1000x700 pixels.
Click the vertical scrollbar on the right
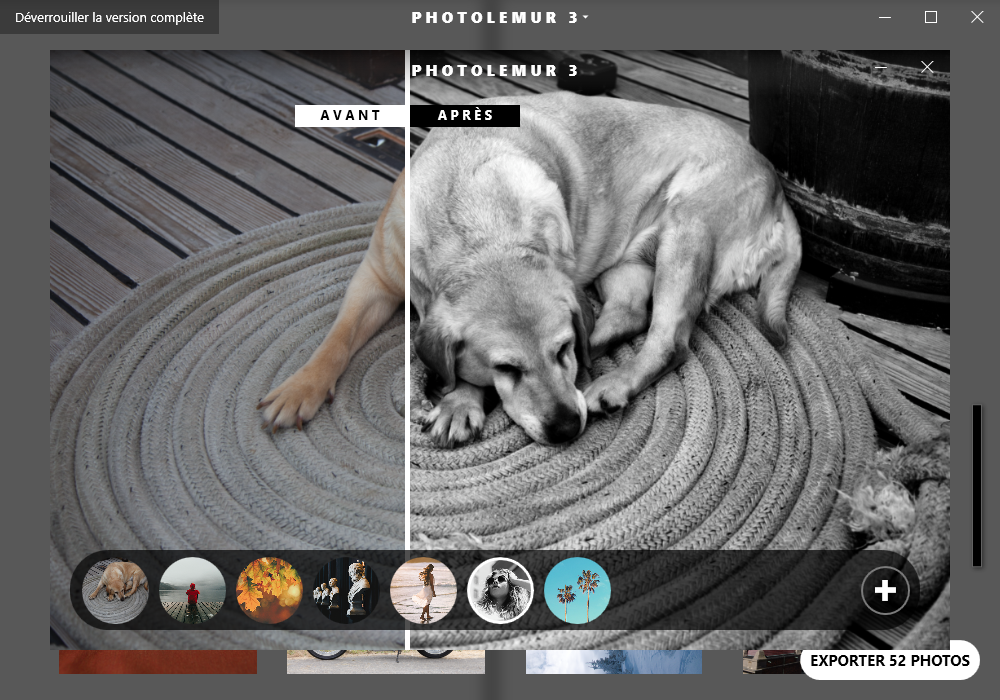pyautogui.click(x=976, y=485)
